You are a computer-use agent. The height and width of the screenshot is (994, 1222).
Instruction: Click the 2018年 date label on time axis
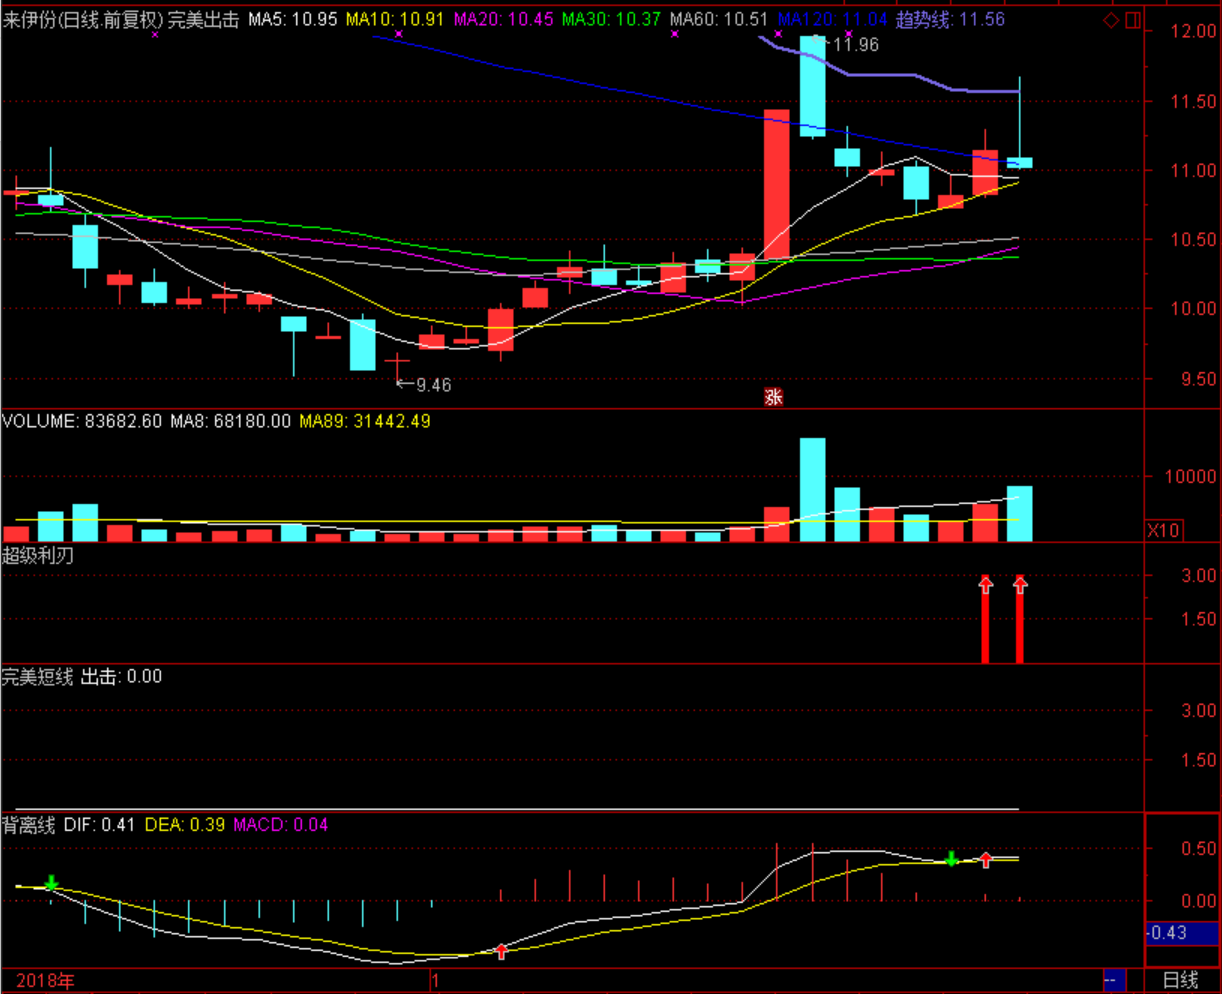(45, 980)
